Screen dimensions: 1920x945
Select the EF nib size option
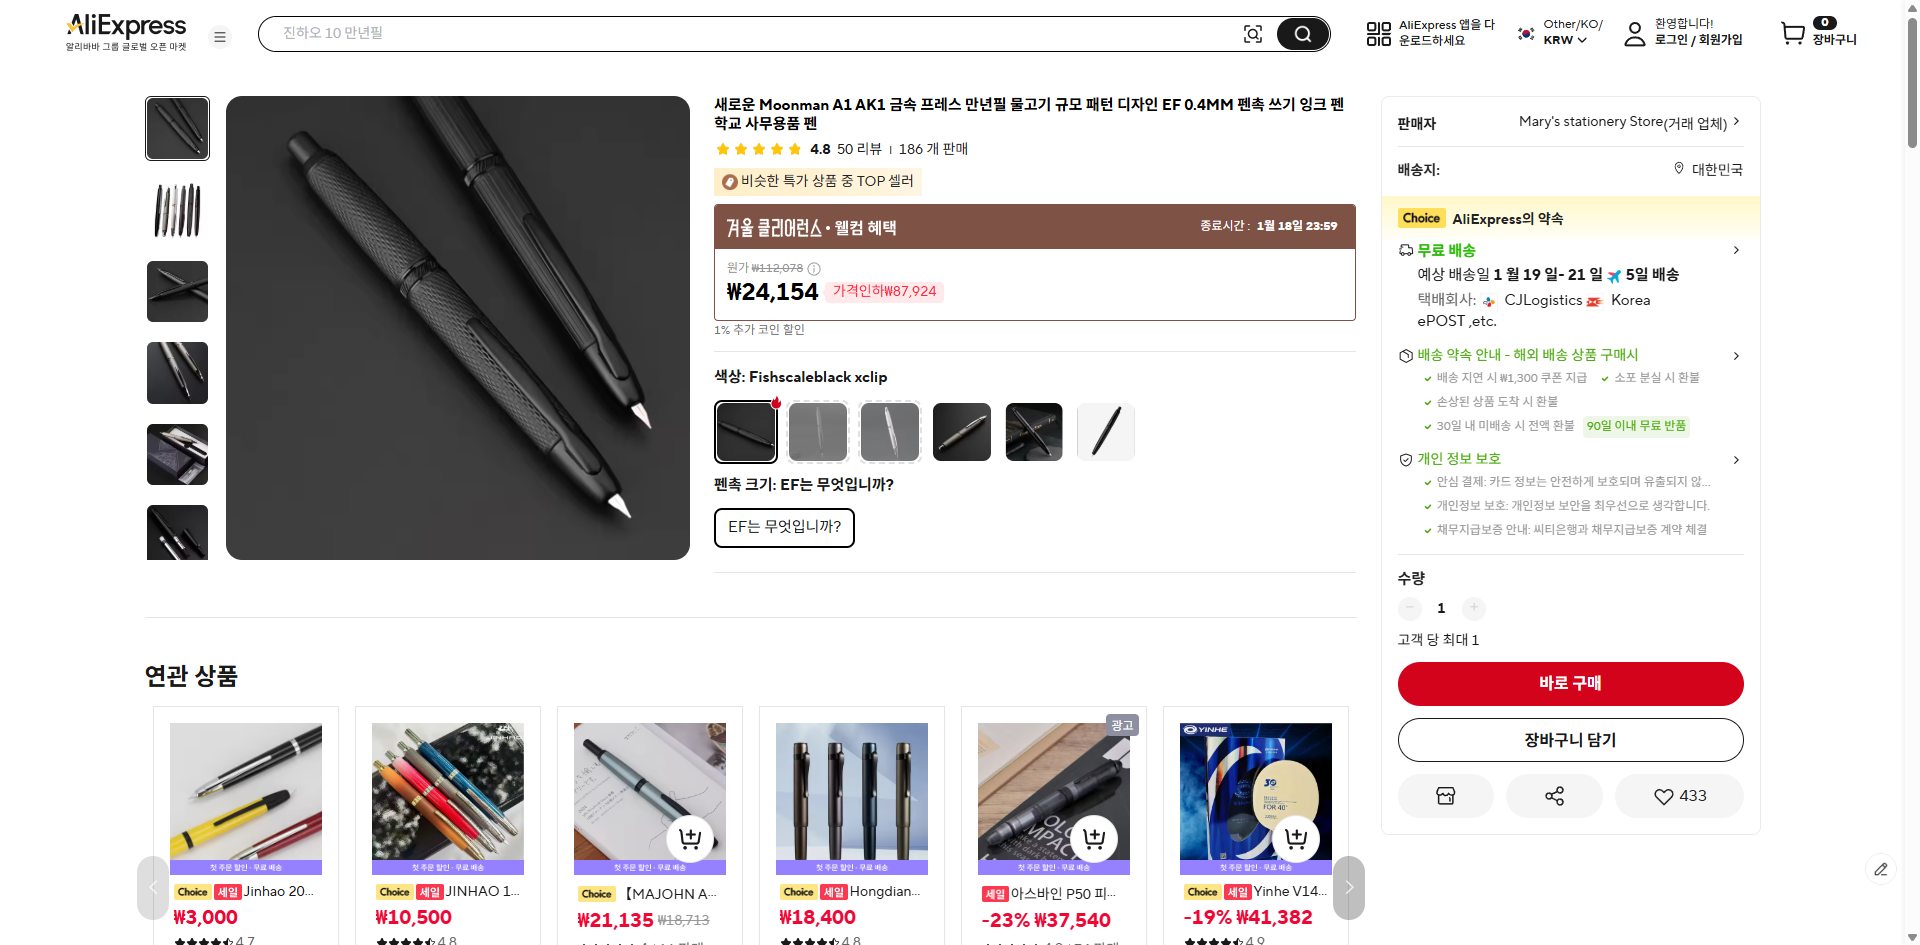(784, 527)
